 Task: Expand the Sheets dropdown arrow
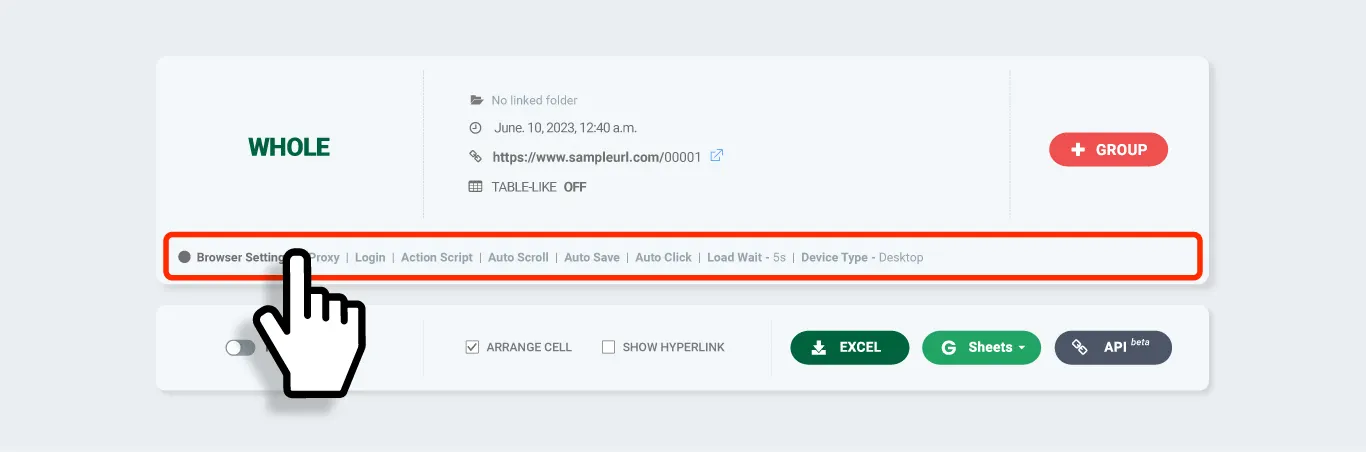click(x=1022, y=348)
